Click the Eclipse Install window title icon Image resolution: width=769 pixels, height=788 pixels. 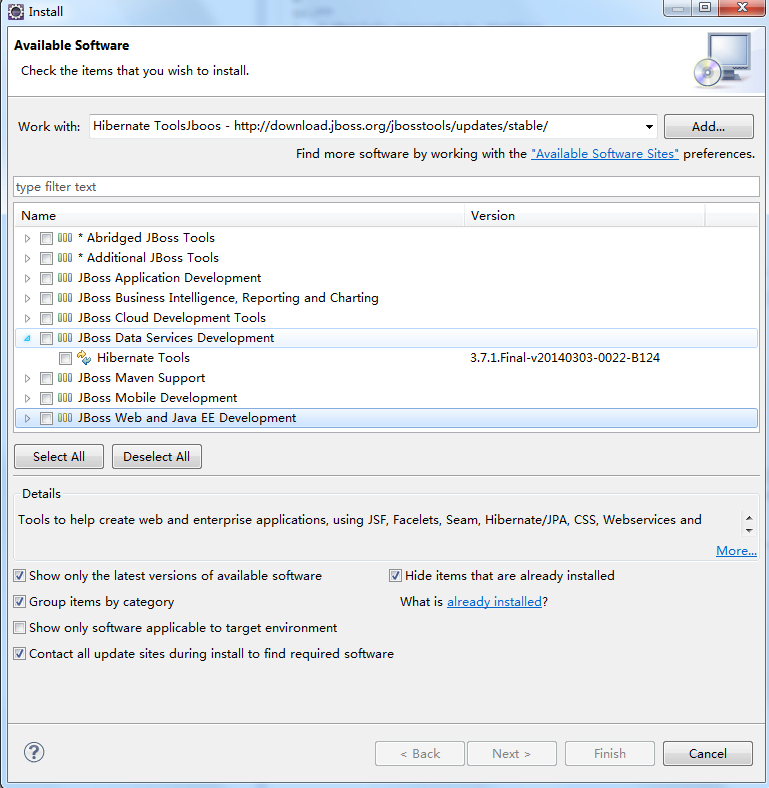point(16,12)
